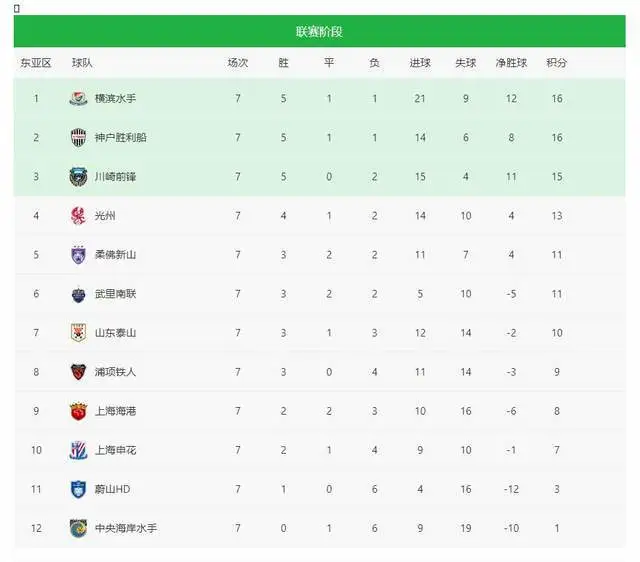The image size is (640, 562).
Task: Click the 武里南联 team badge
Action: point(78,294)
